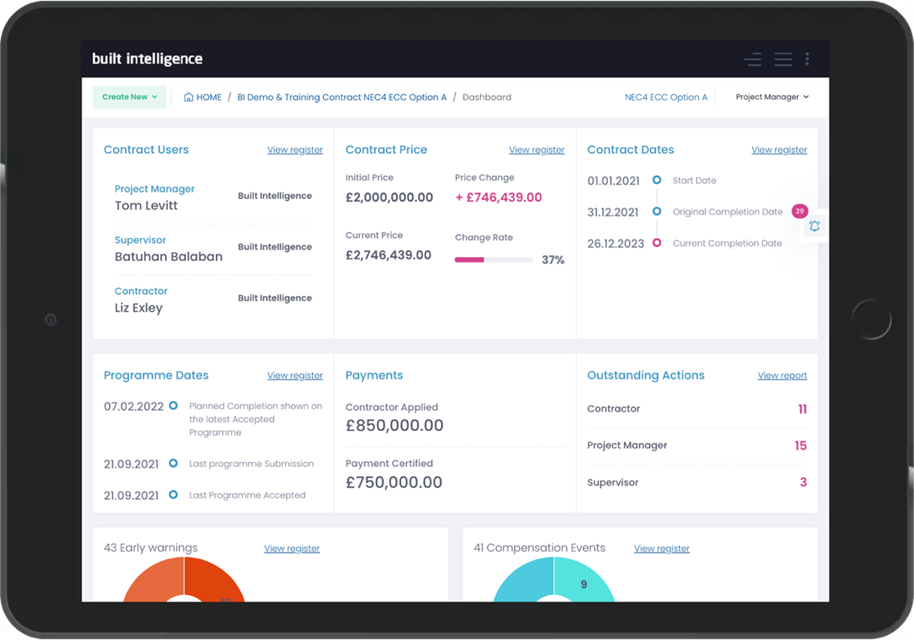Click the 07.02.2022 programme date
The width and height of the screenshot is (914, 640).
pos(134,407)
